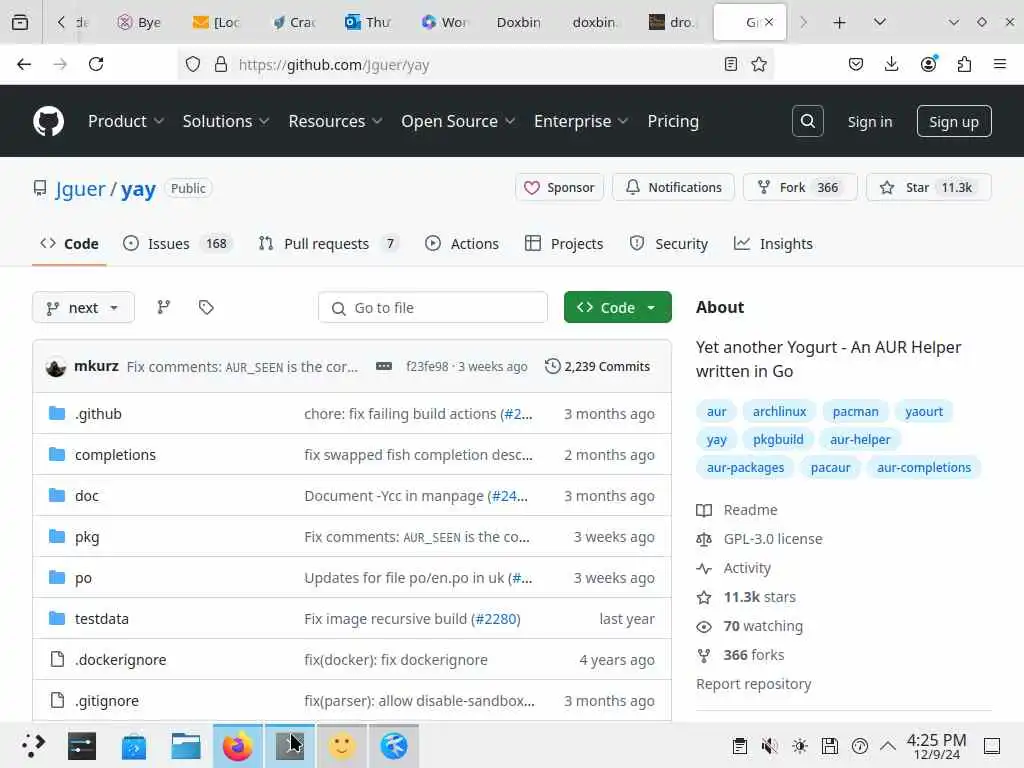Viewport: 1024px width, 768px height.
Task: Open the clipboard tray icon
Action: pos(739,746)
